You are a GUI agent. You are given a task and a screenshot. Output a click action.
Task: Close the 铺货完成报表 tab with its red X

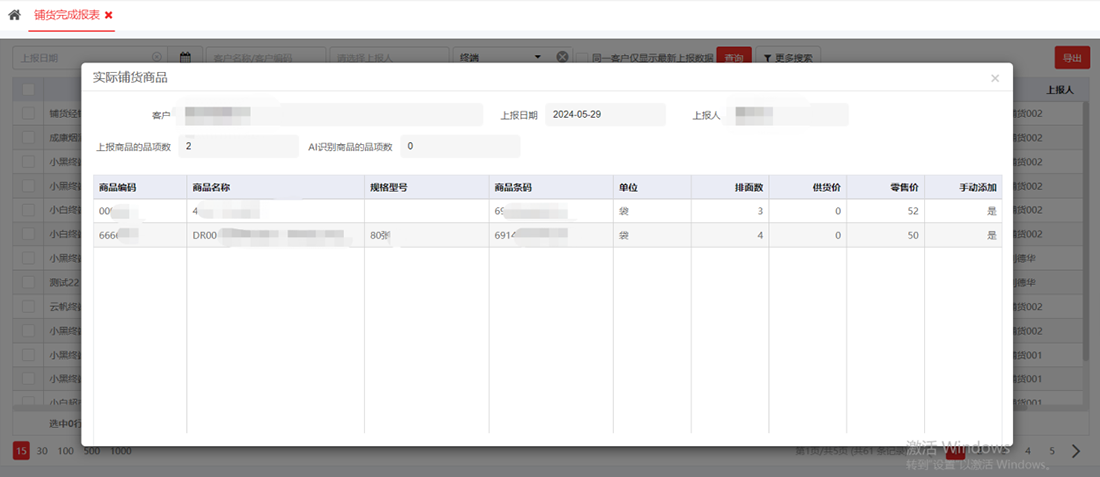108,15
